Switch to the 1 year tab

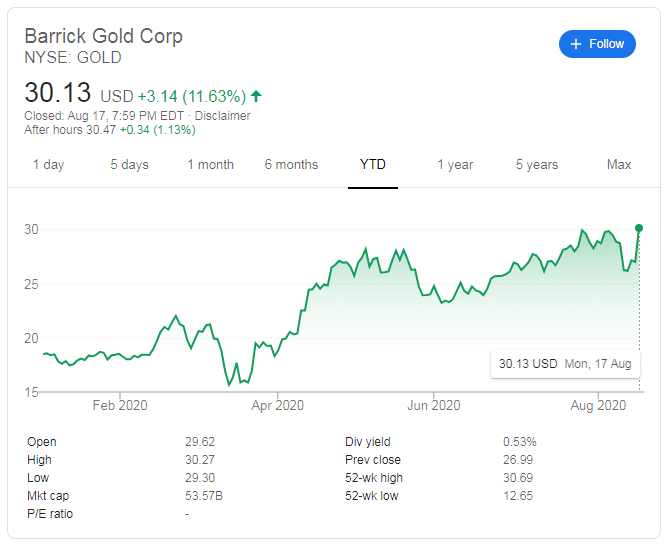(x=455, y=165)
